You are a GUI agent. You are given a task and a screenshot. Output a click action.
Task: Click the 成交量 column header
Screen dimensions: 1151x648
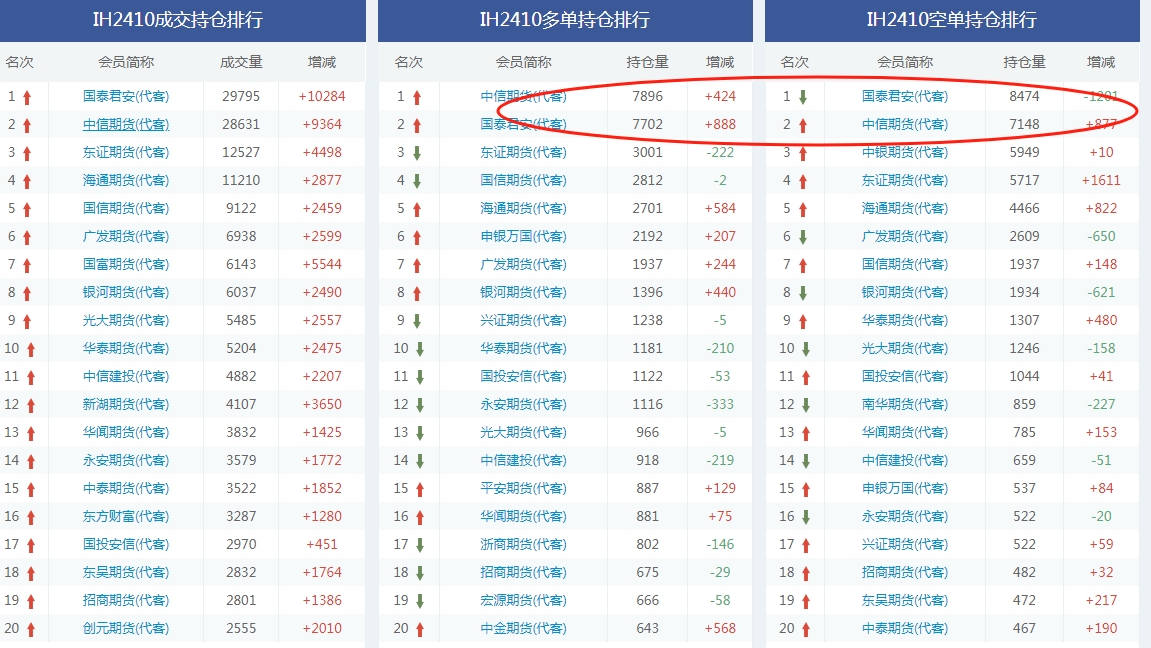(241, 62)
